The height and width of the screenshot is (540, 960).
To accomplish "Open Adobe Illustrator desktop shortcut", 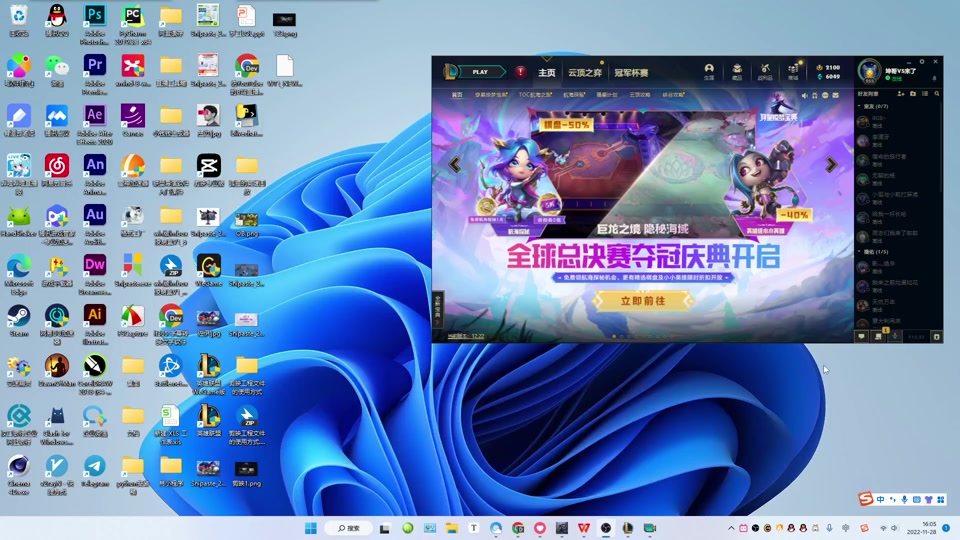I will point(94,325).
